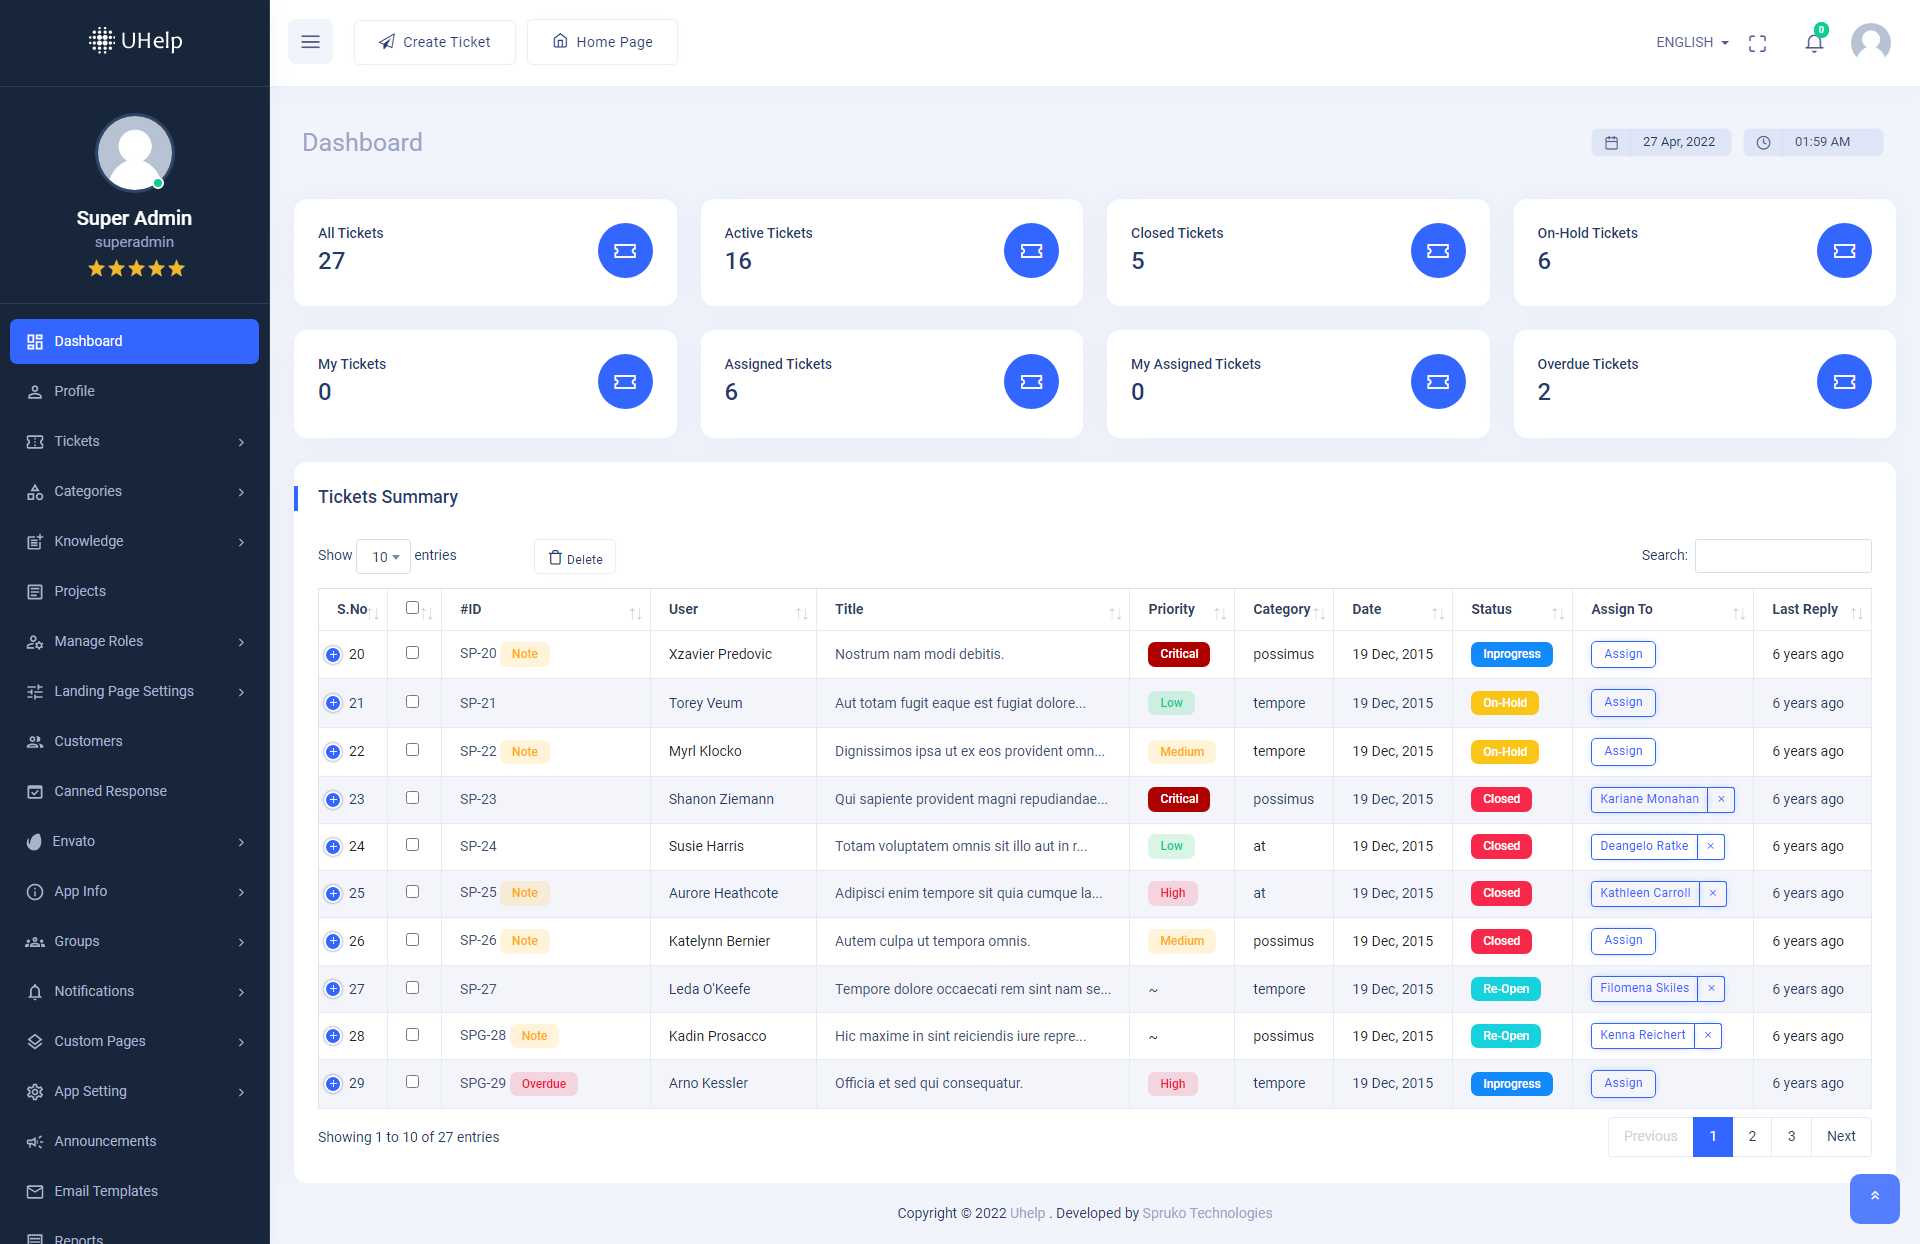Check the select-all checkbox in table header
The height and width of the screenshot is (1244, 1920).
412,608
